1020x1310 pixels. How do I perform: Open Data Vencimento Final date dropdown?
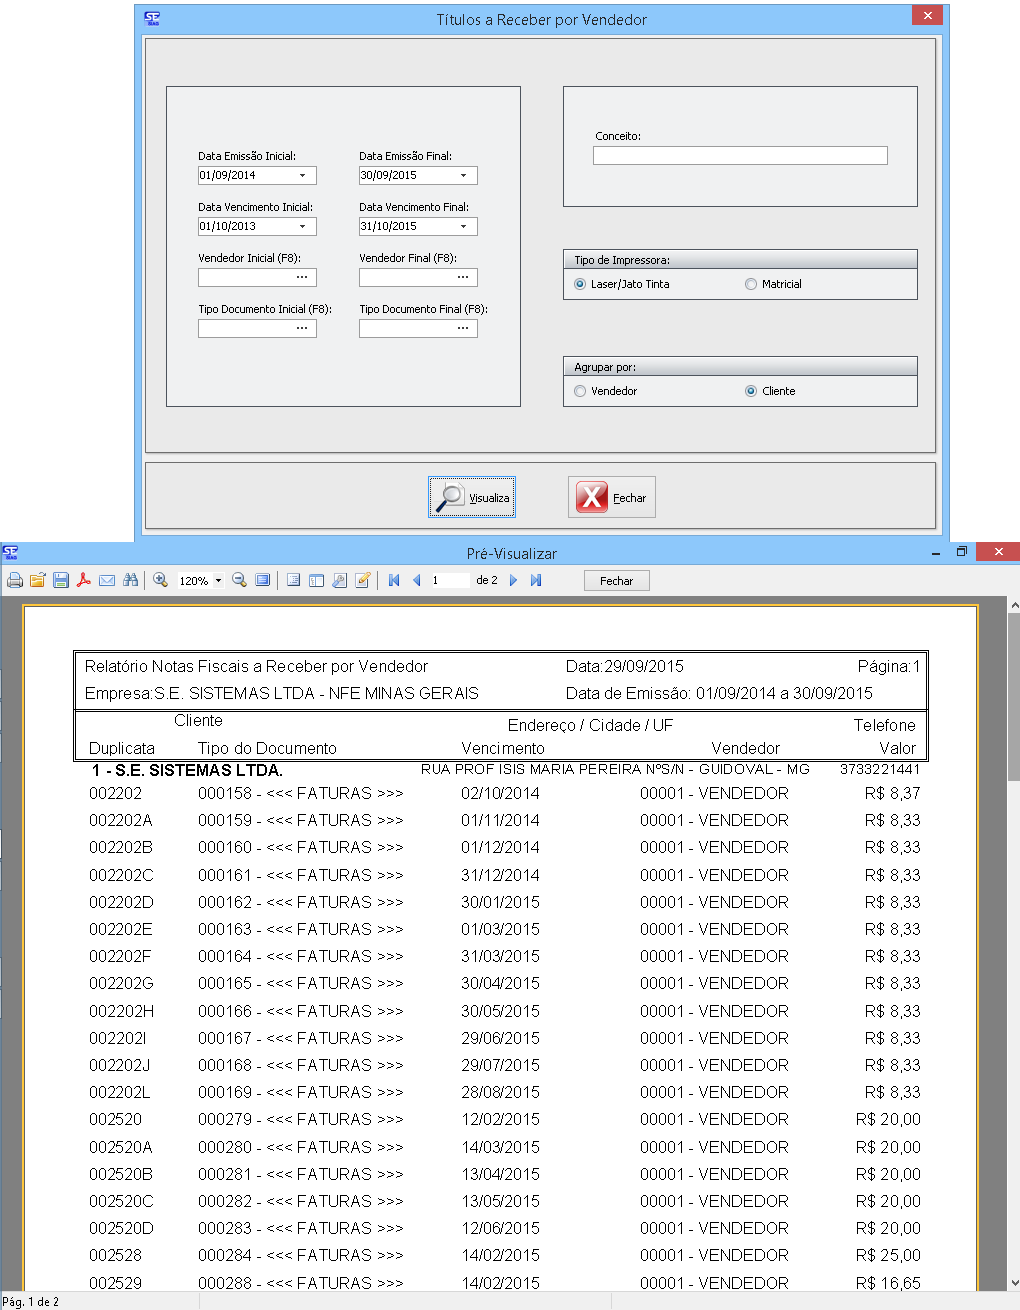pyautogui.click(x=464, y=227)
